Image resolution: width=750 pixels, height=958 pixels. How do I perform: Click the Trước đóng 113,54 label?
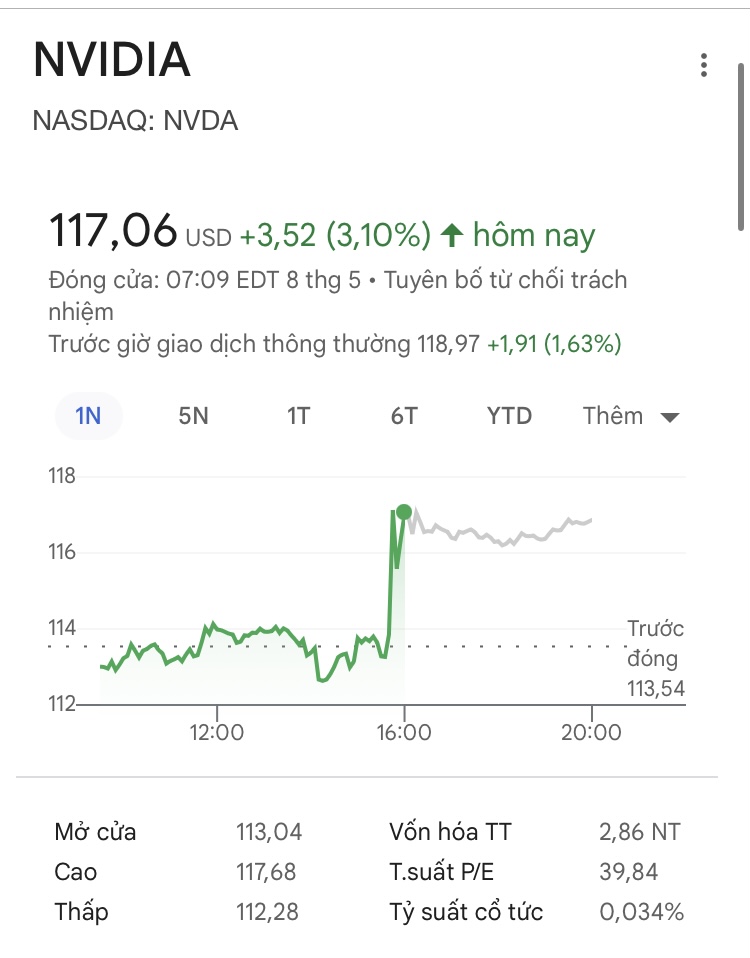(x=656, y=658)
